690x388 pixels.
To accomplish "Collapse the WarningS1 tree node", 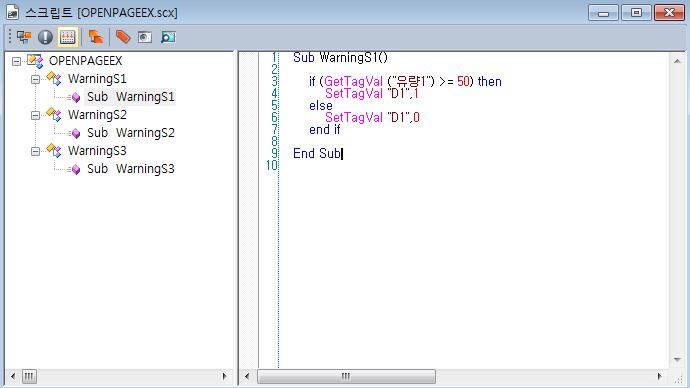I will (x=35, y=79).
